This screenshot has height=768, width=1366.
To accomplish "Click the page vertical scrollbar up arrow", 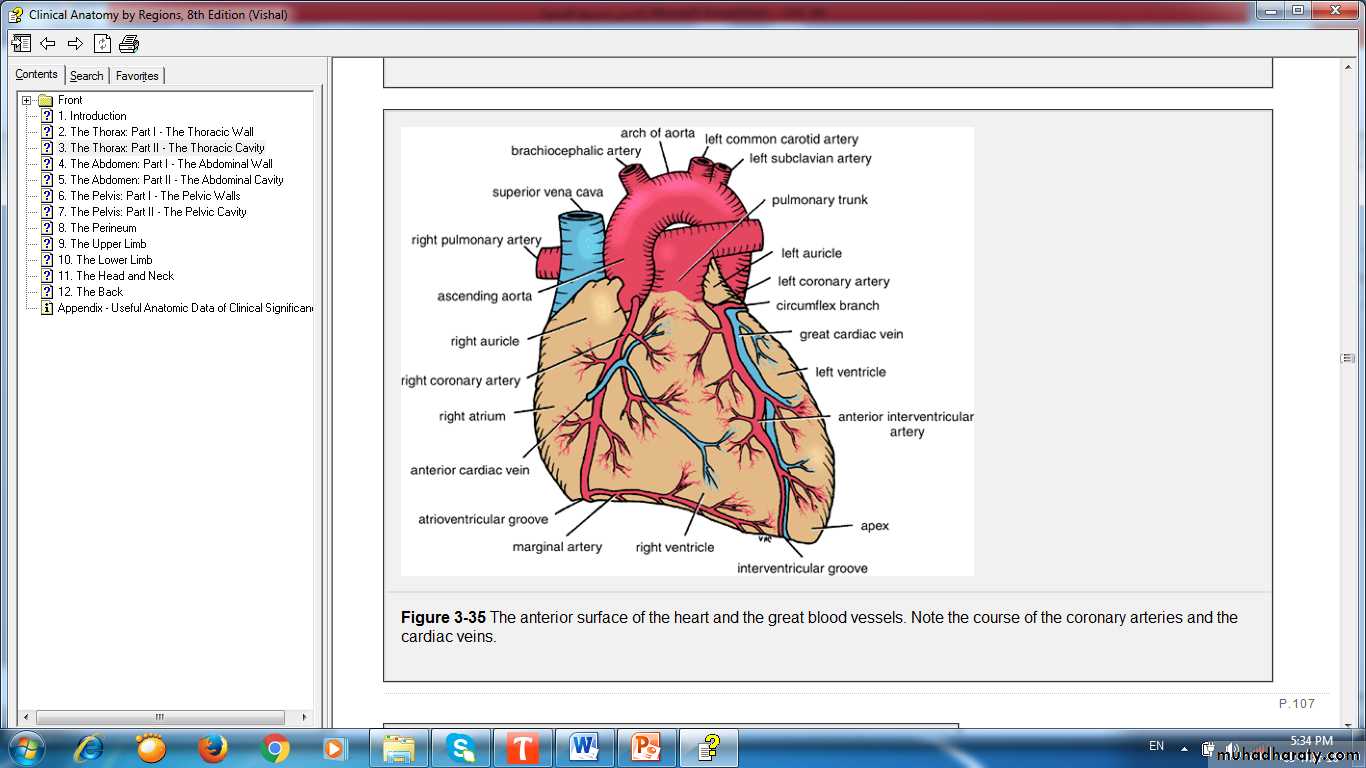I will coord(1347,65).
